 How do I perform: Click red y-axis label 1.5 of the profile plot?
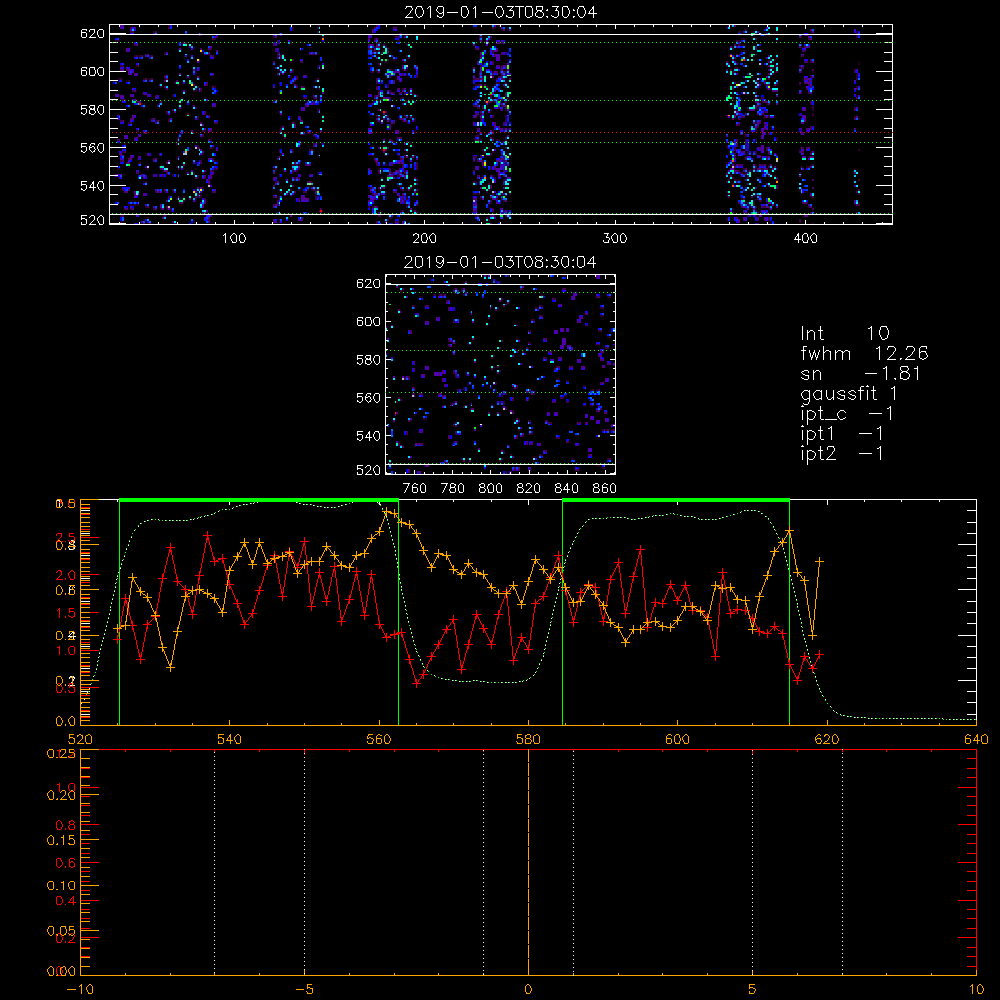click(66, 613)
